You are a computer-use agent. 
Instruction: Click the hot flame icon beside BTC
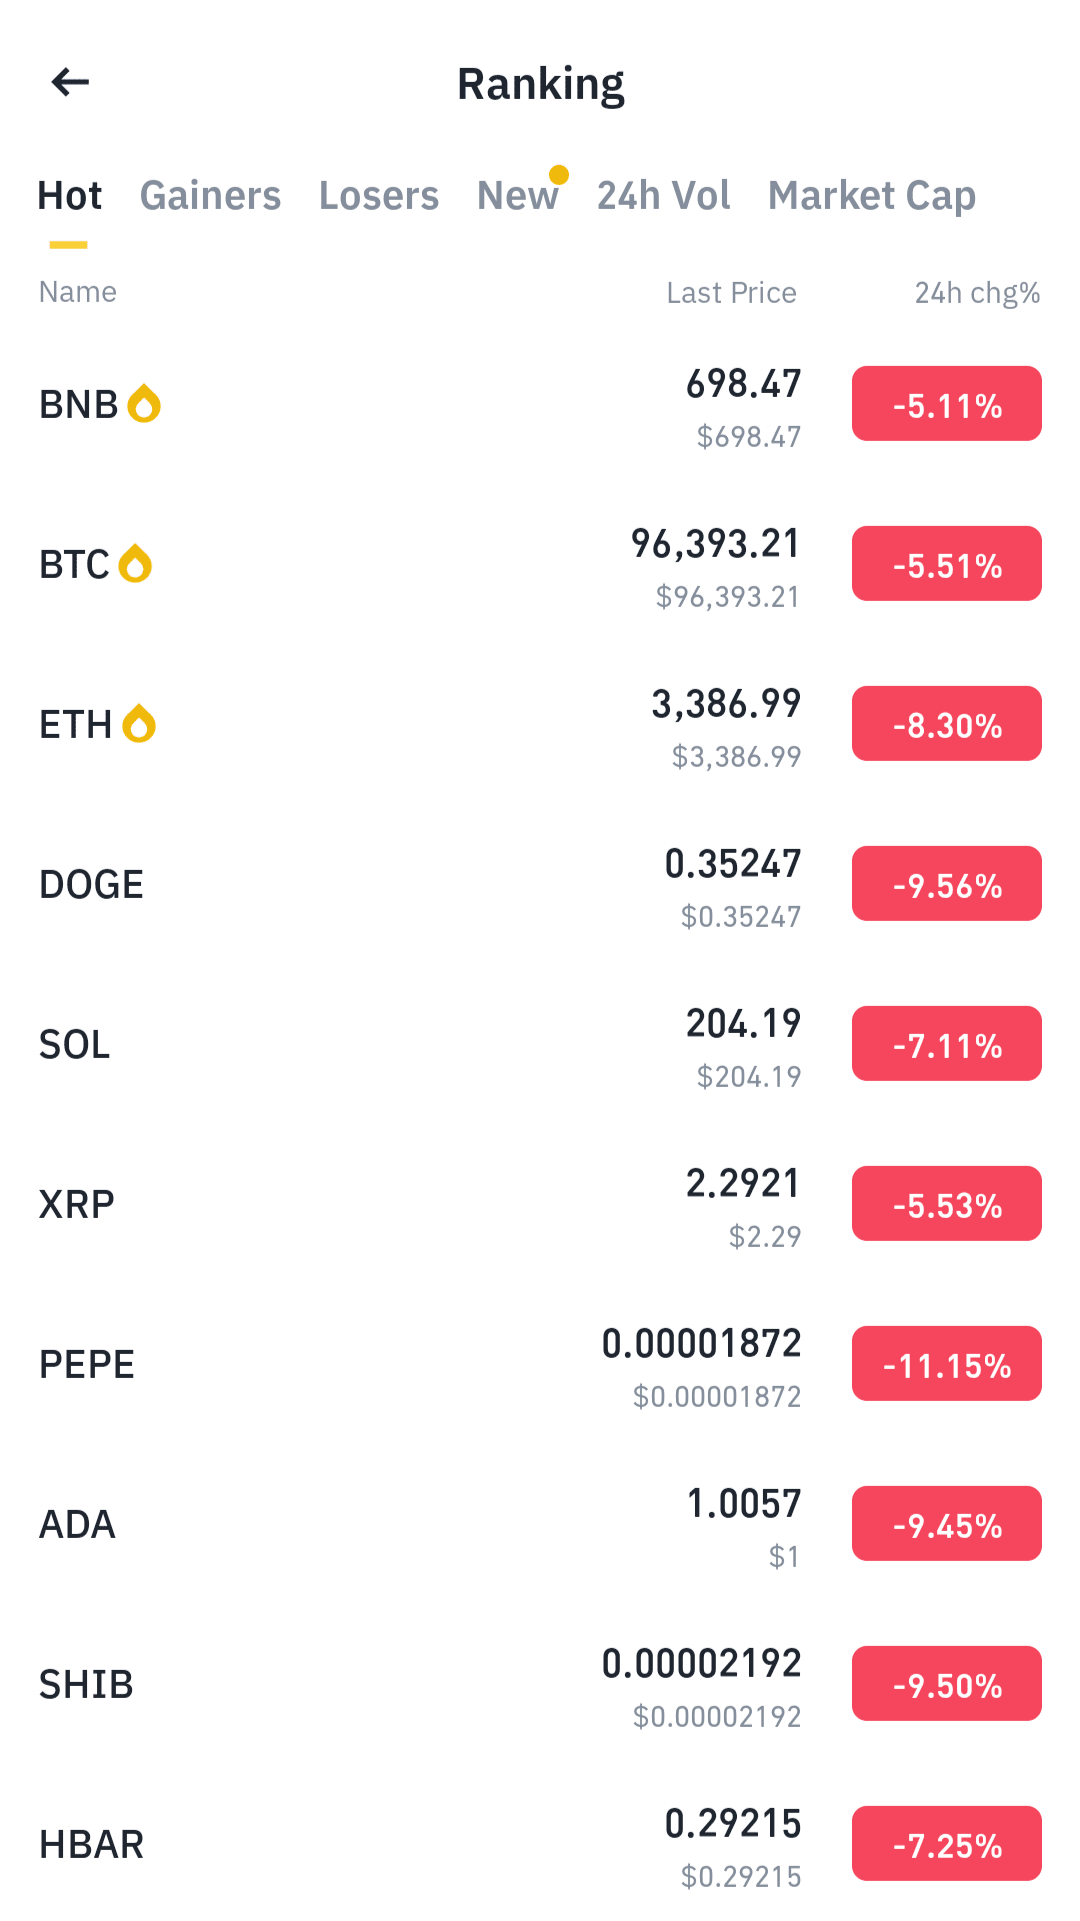point(135,564)
